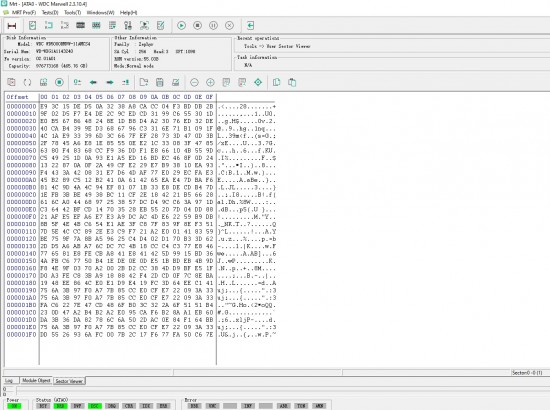Screen dimensions: 550x410
Task: Select offset row 00000000
Action: (x=21, y=107)
